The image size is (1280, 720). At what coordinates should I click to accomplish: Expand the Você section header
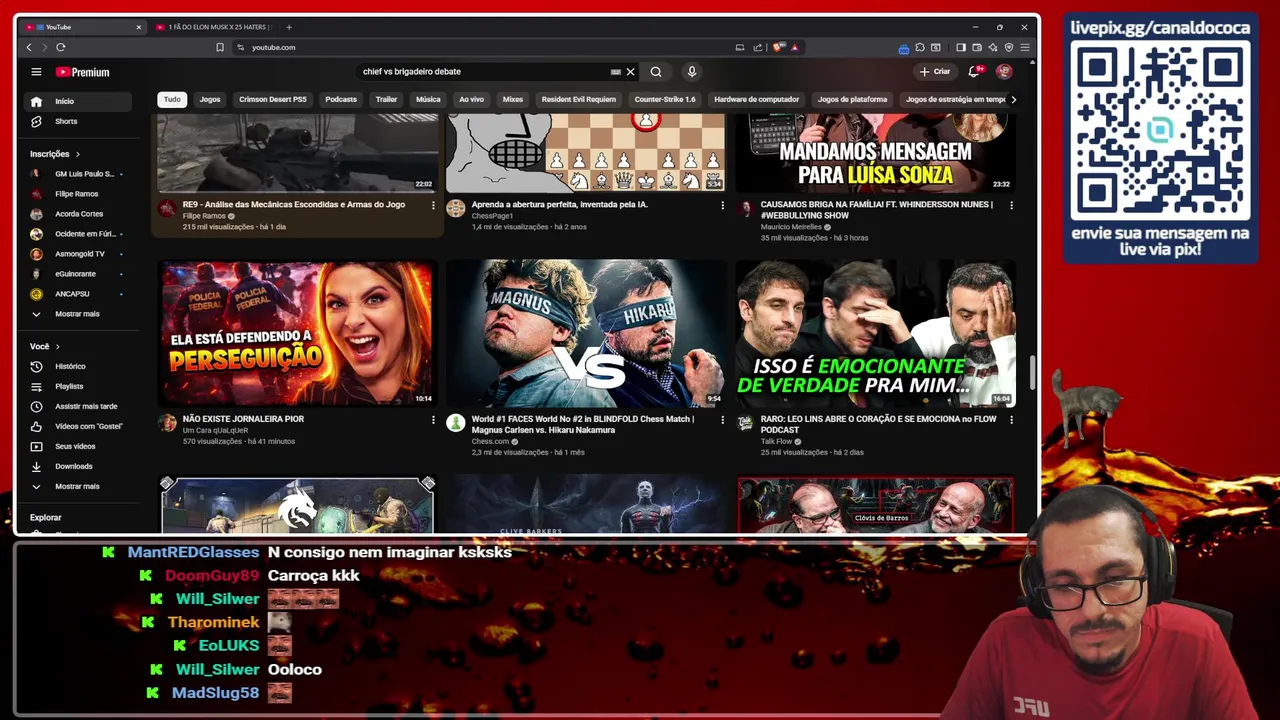[x=45, y=346]
